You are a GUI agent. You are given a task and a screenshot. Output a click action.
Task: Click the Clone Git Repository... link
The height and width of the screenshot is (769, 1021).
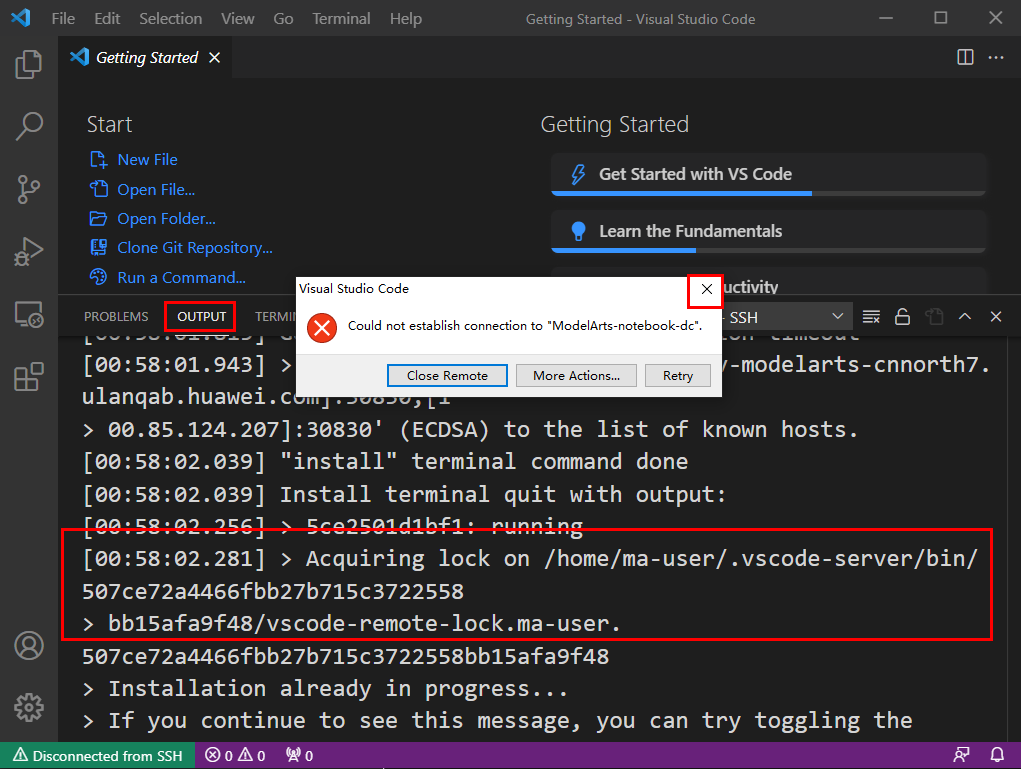click(x=195, y=248)
